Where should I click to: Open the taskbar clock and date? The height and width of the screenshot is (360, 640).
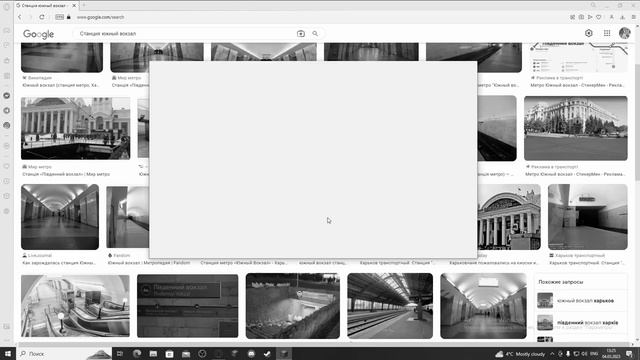[x=611, y=353]
